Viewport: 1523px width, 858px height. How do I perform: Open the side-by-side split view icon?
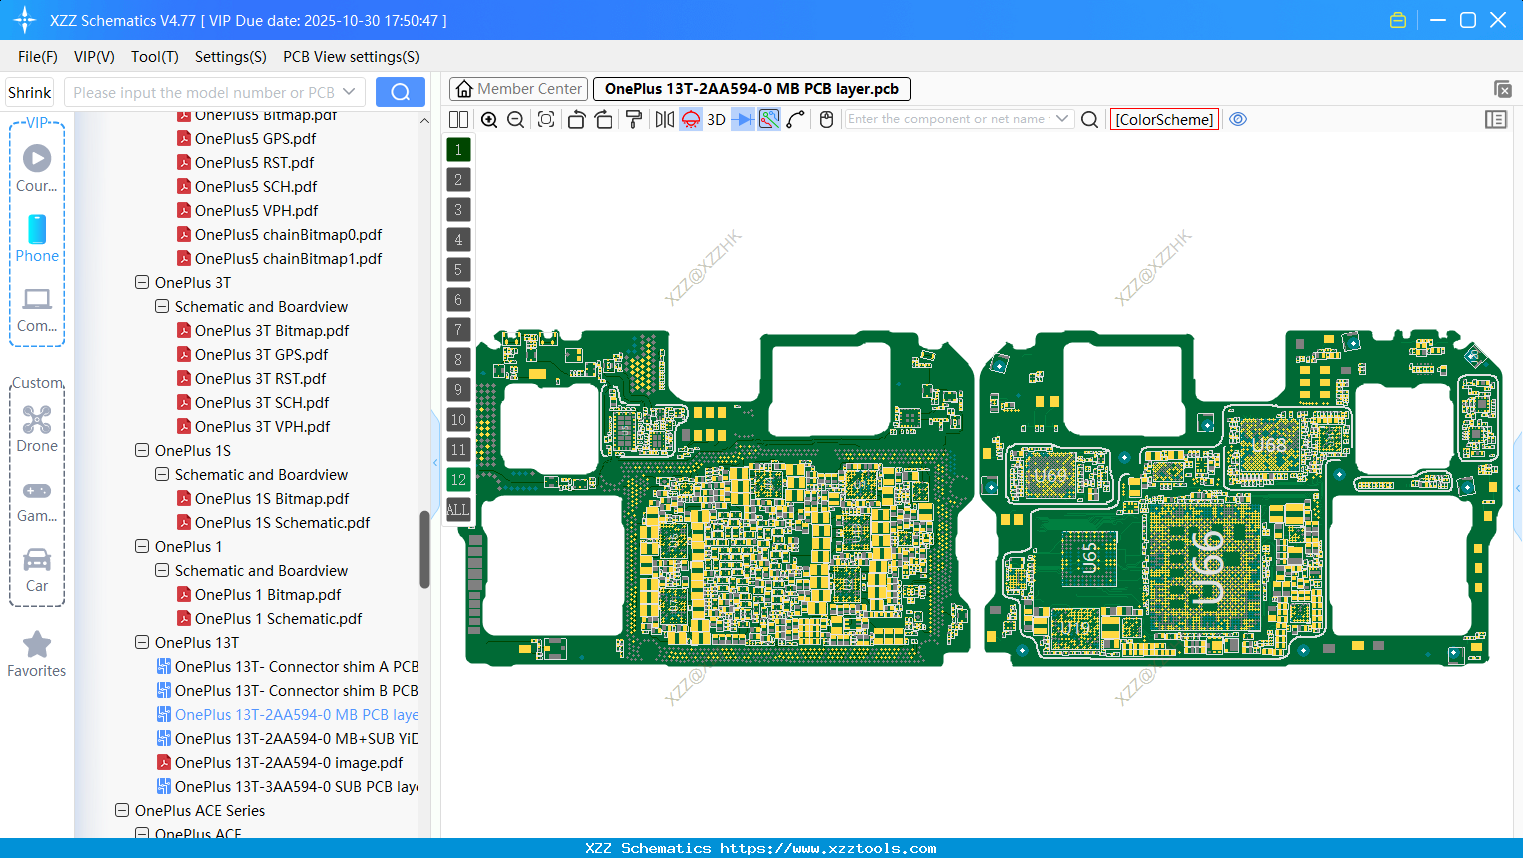457,119
